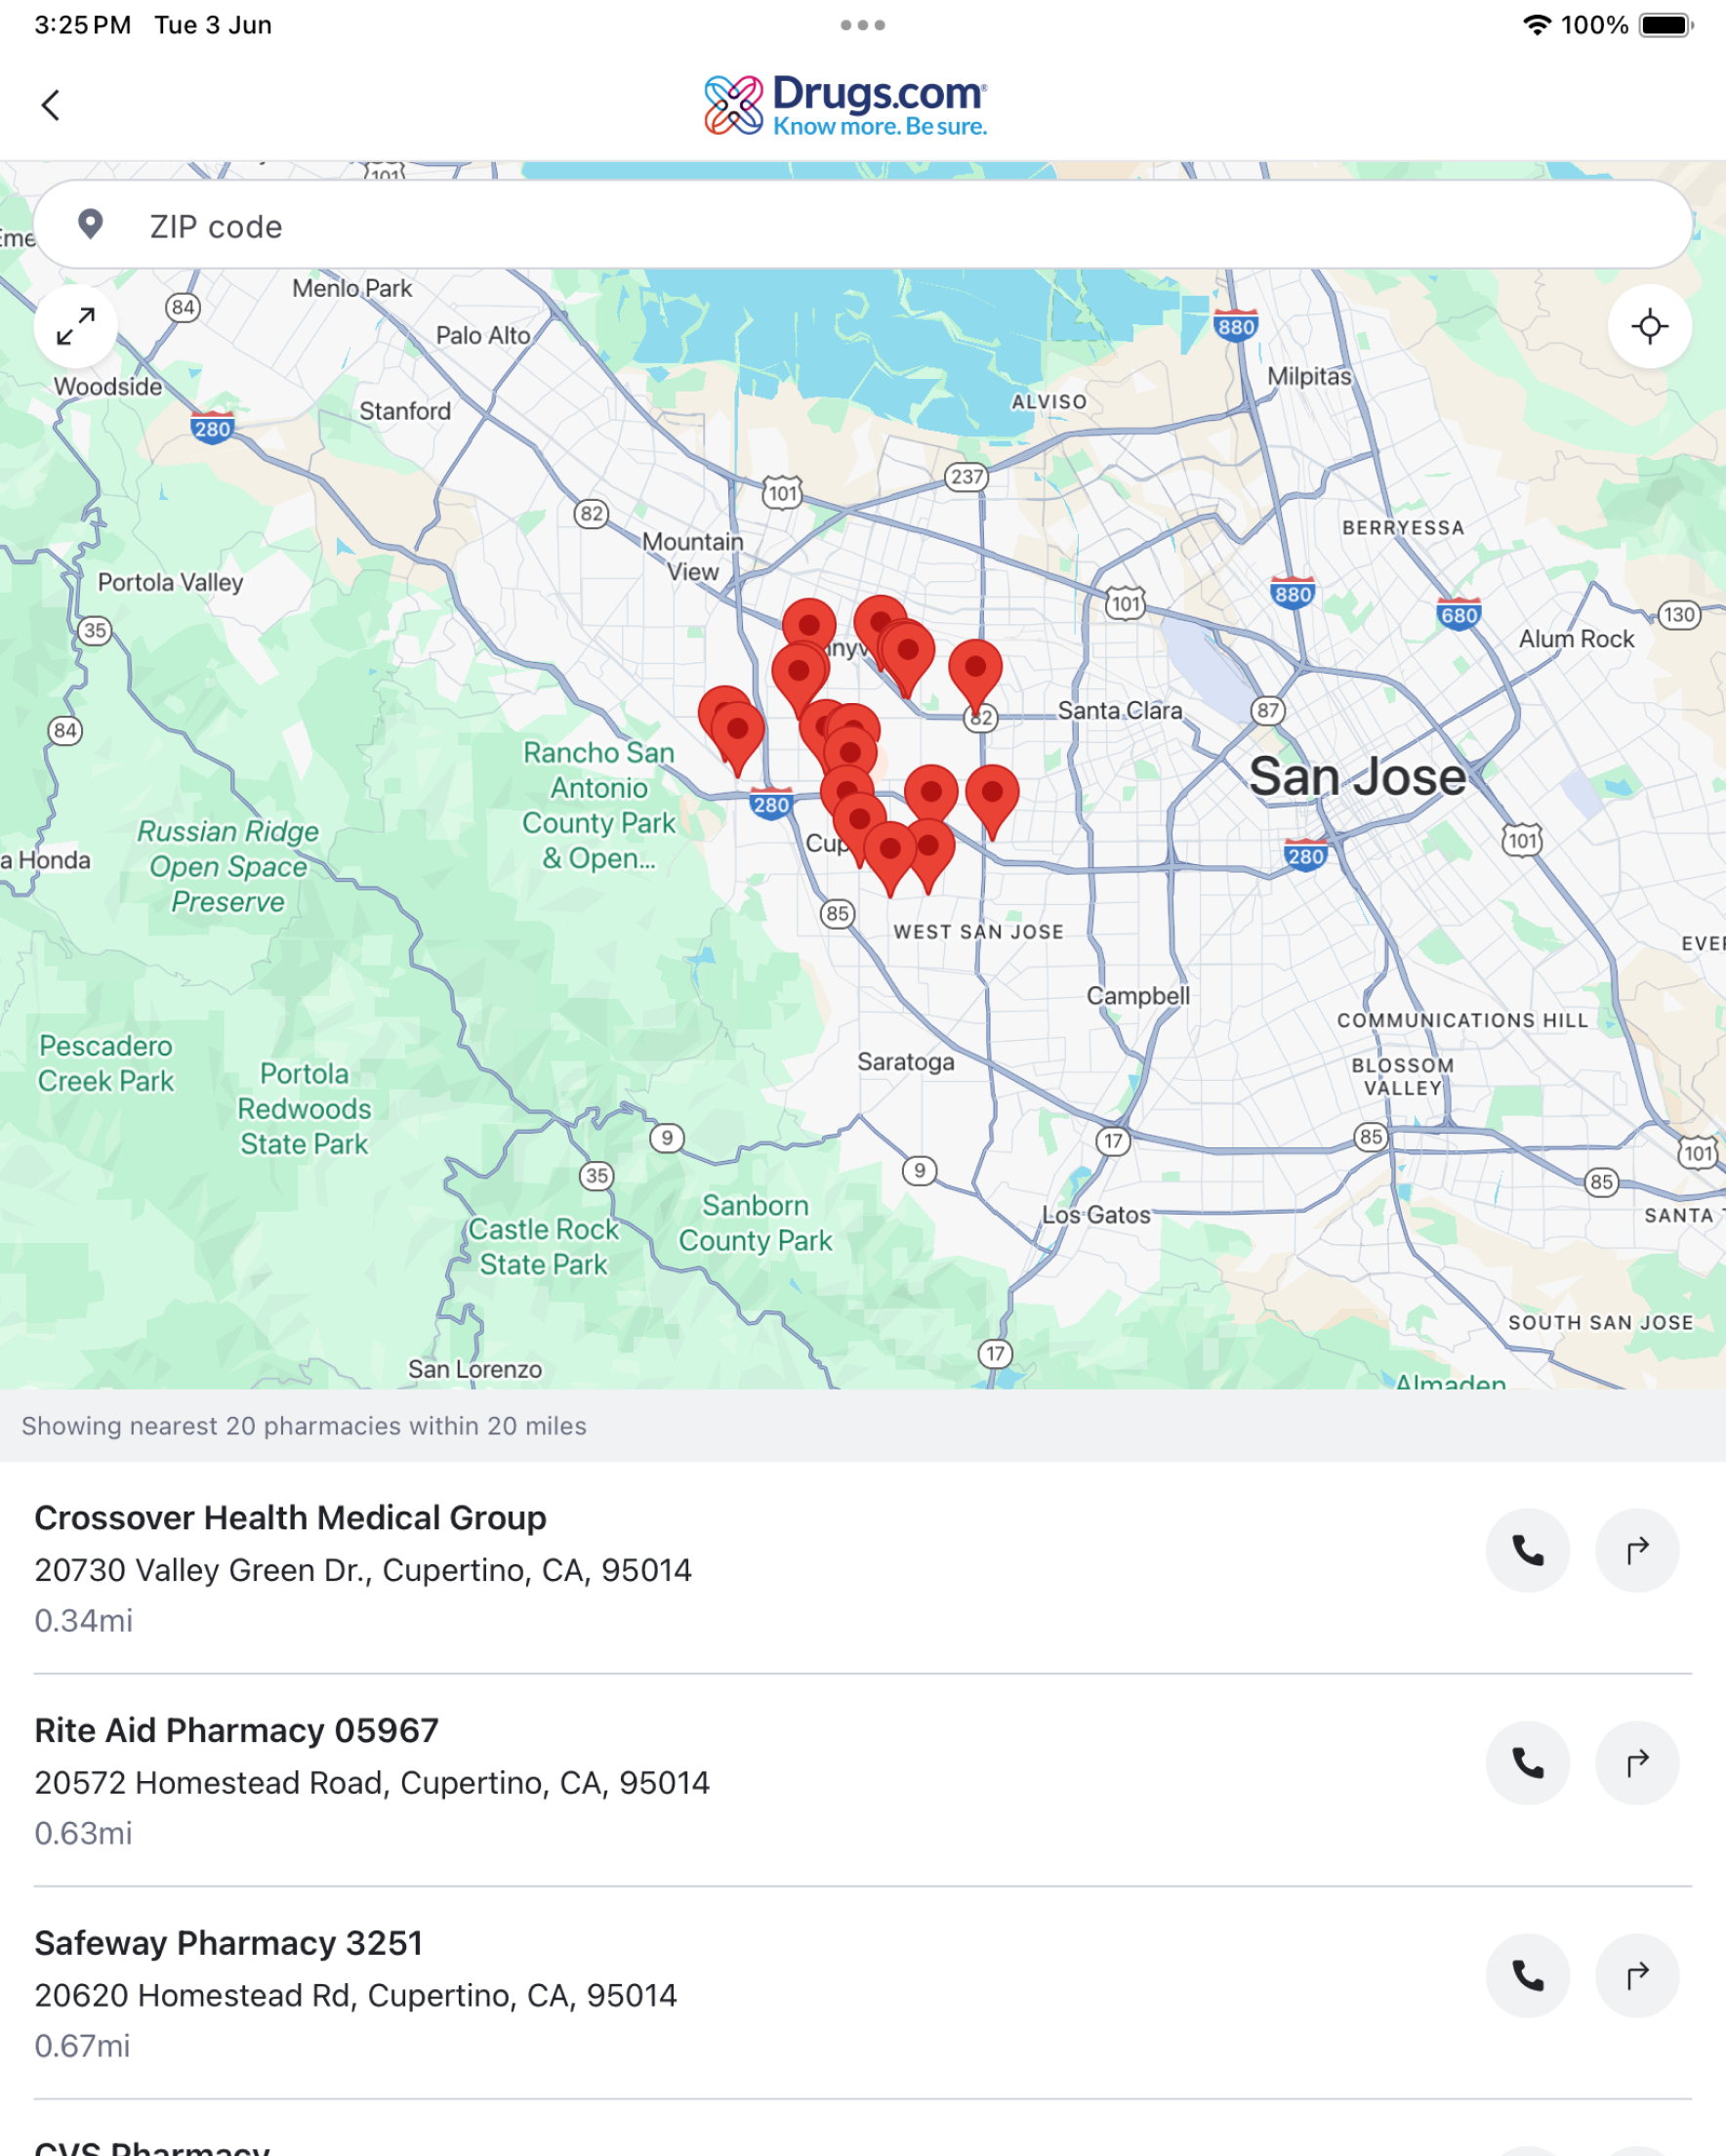Image resolution: width=1726 pixels, height=2156 pixels.
Task: Open the three-dot multitasking menu
Action: [x=862, y=25]
